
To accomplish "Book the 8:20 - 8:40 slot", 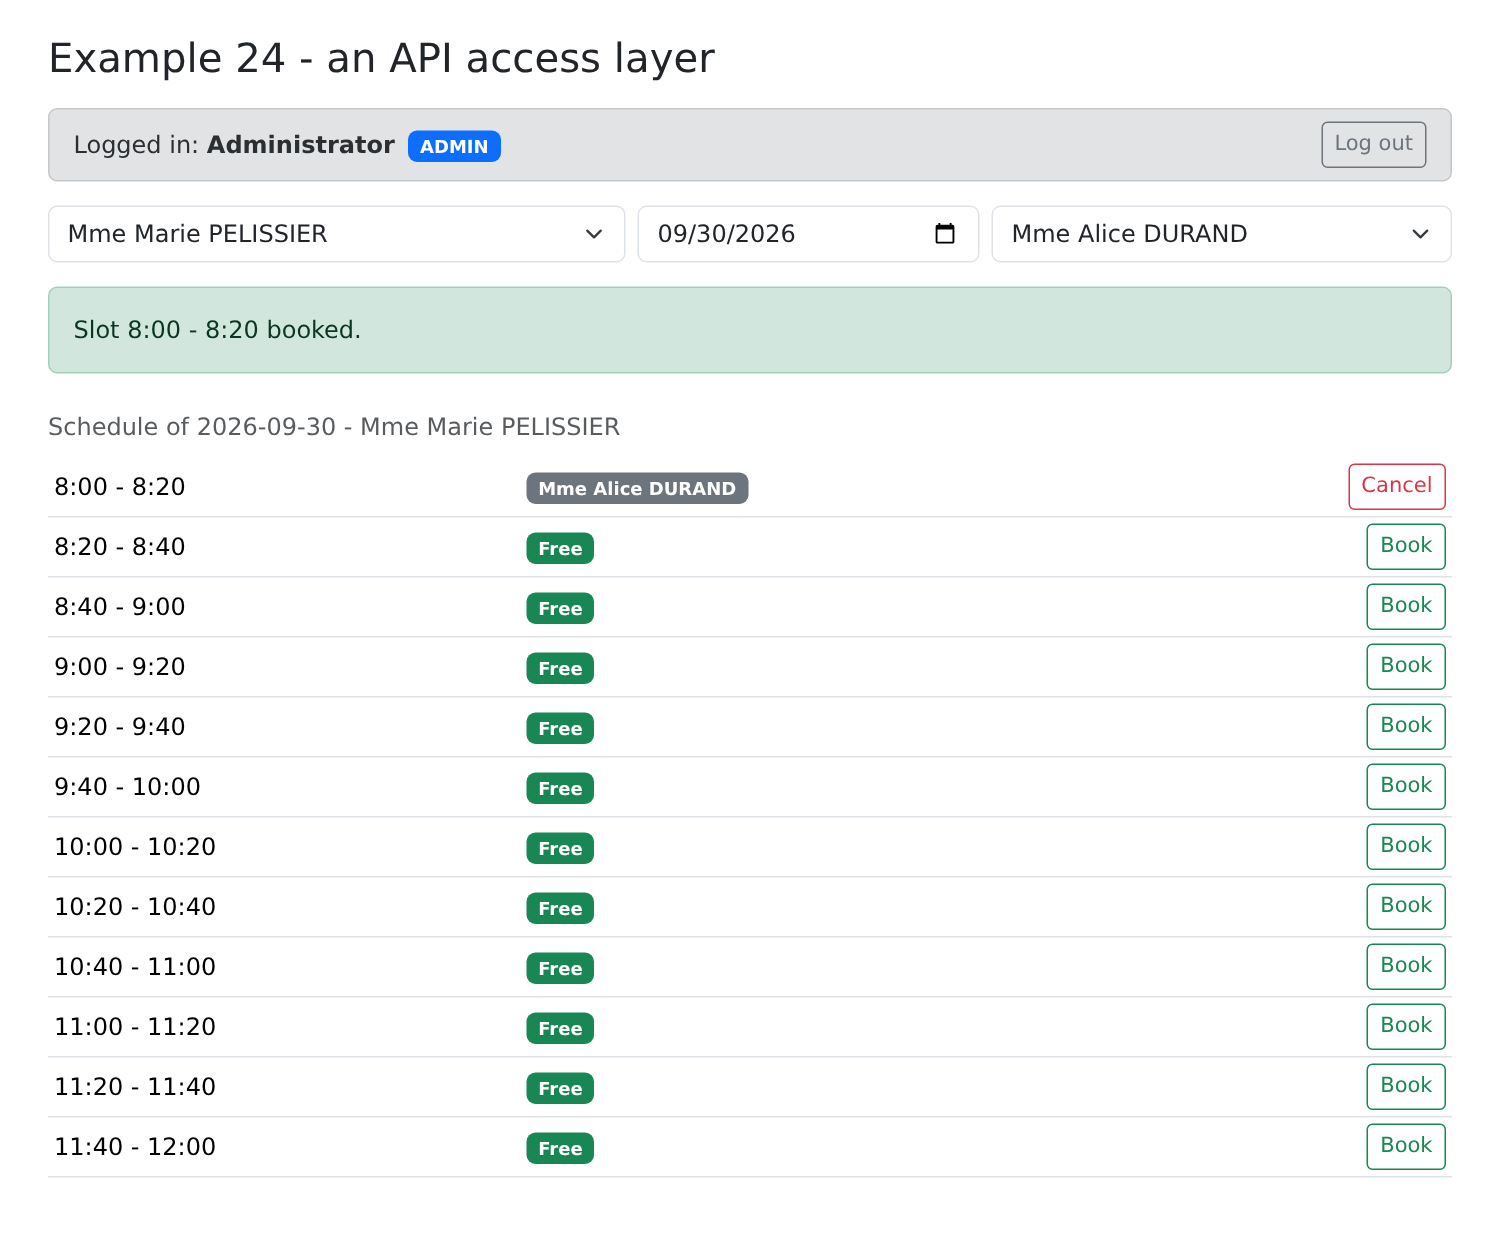I will click(x=1406, y=546).
